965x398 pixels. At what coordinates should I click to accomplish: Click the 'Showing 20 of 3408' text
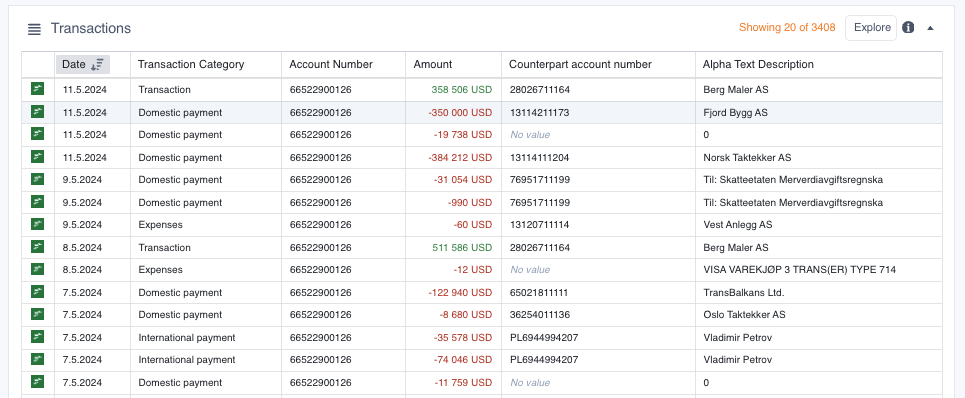pos(787,28)
